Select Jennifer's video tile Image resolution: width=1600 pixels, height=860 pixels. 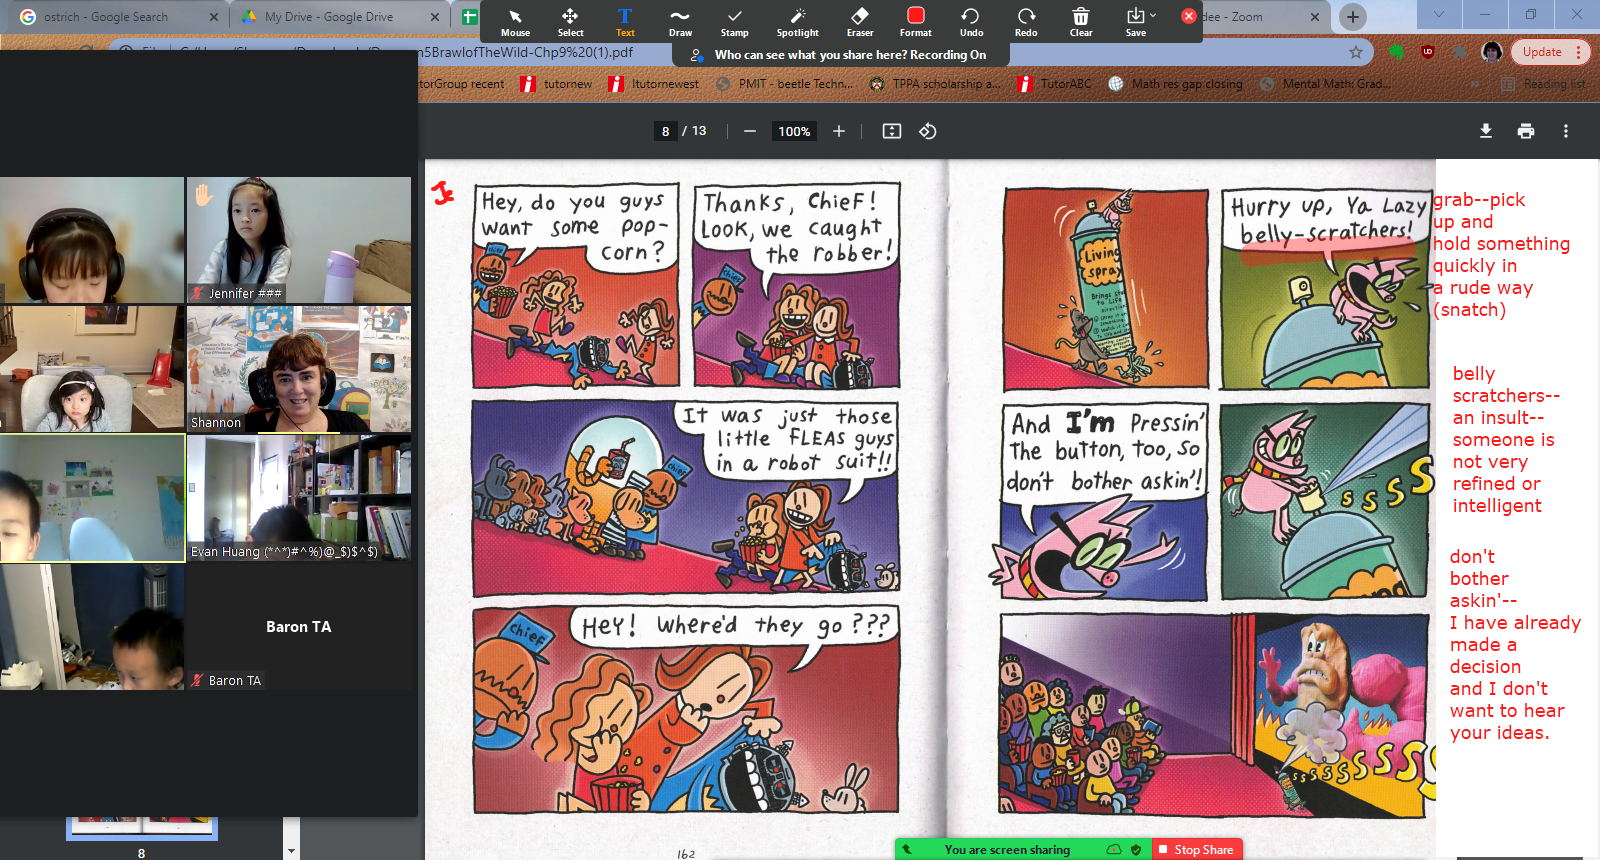pos(299,240)
